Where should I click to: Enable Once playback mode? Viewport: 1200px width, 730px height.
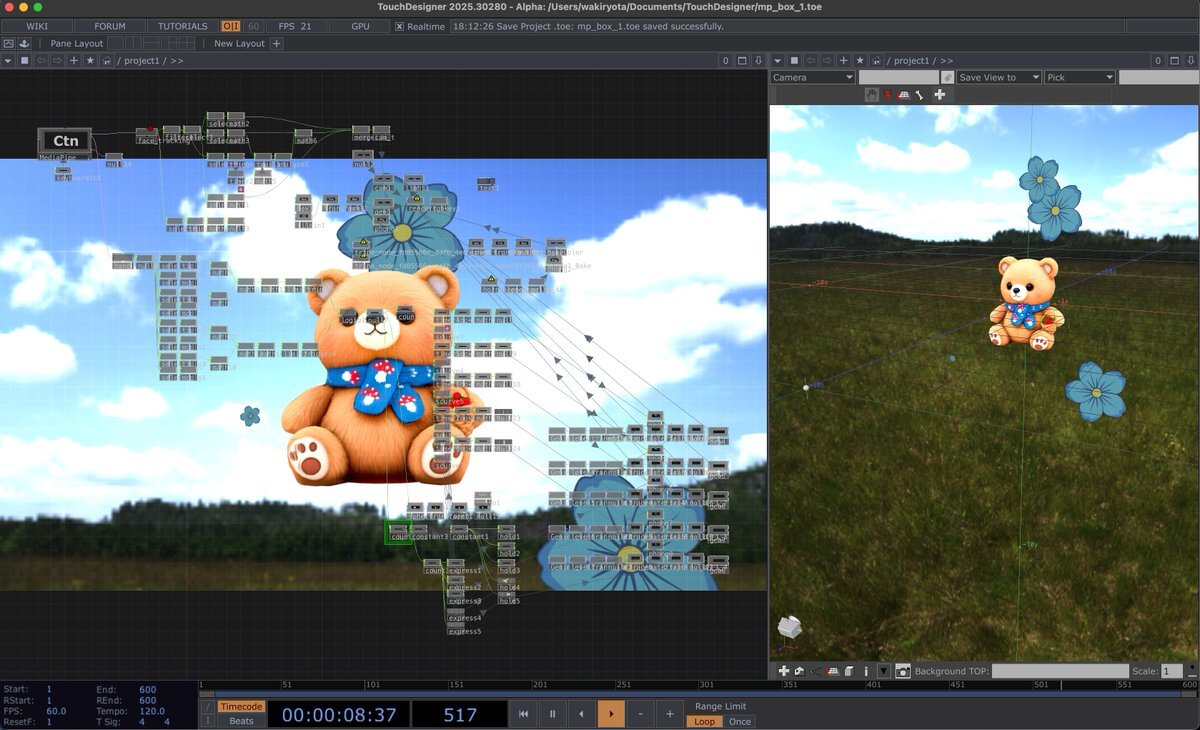740,721
